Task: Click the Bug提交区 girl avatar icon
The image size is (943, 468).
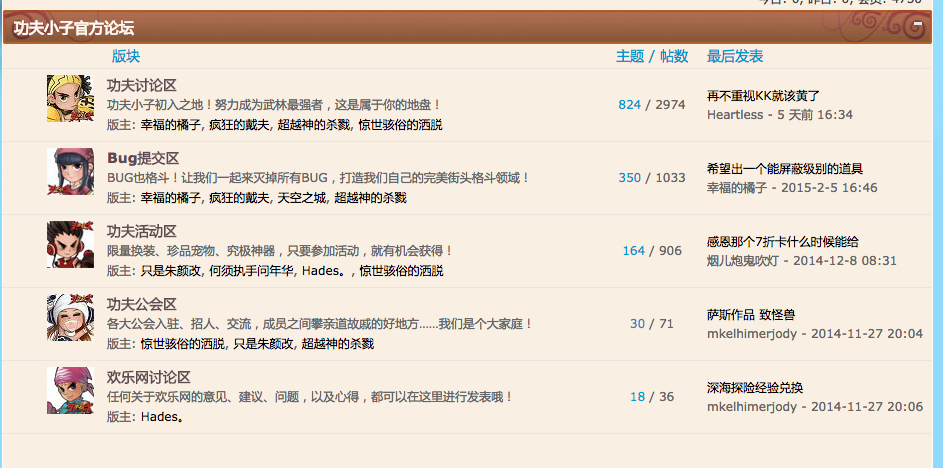Action: click(70, 172)
